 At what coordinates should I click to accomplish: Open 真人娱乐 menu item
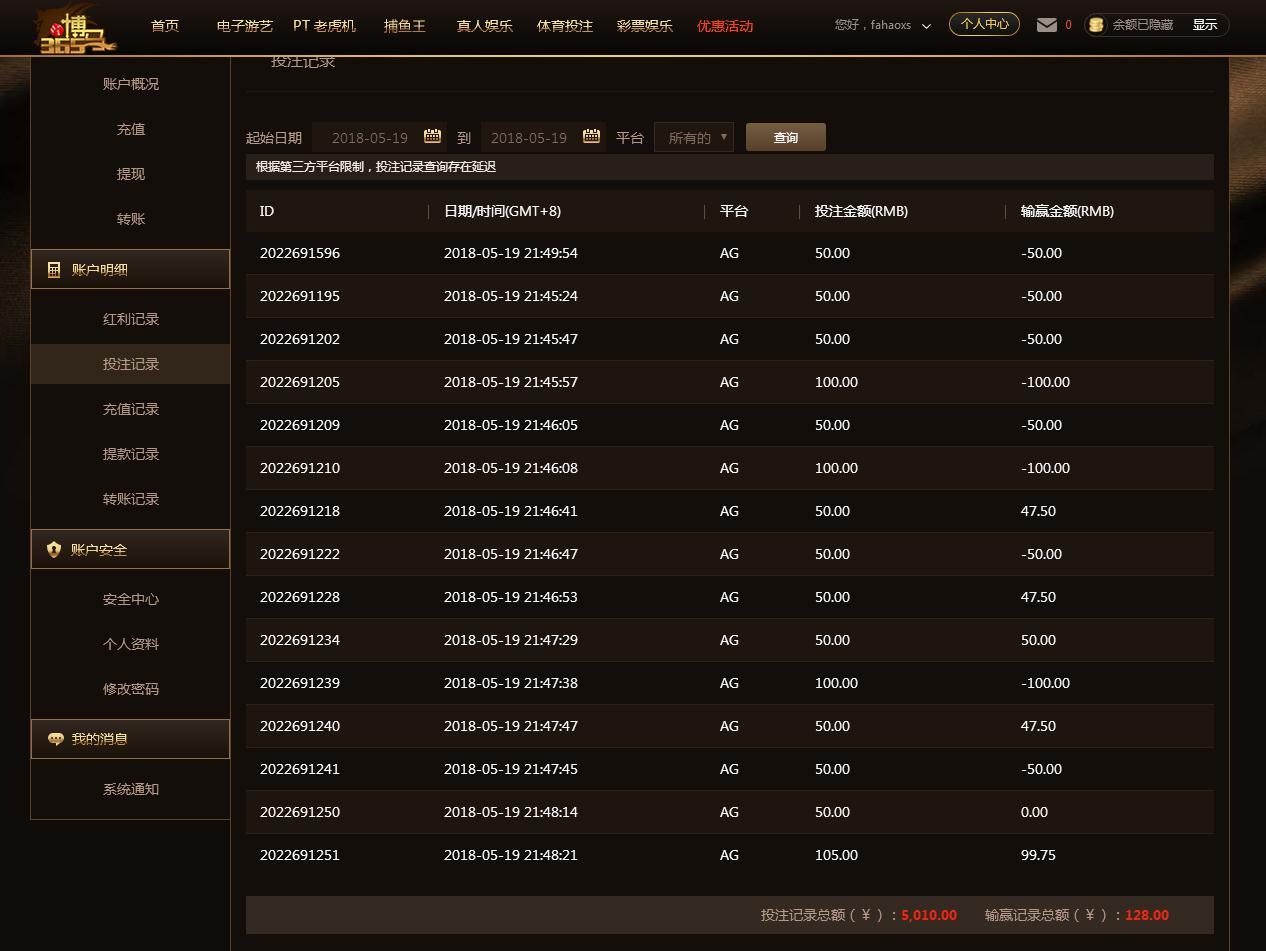(x=485, y=26)
